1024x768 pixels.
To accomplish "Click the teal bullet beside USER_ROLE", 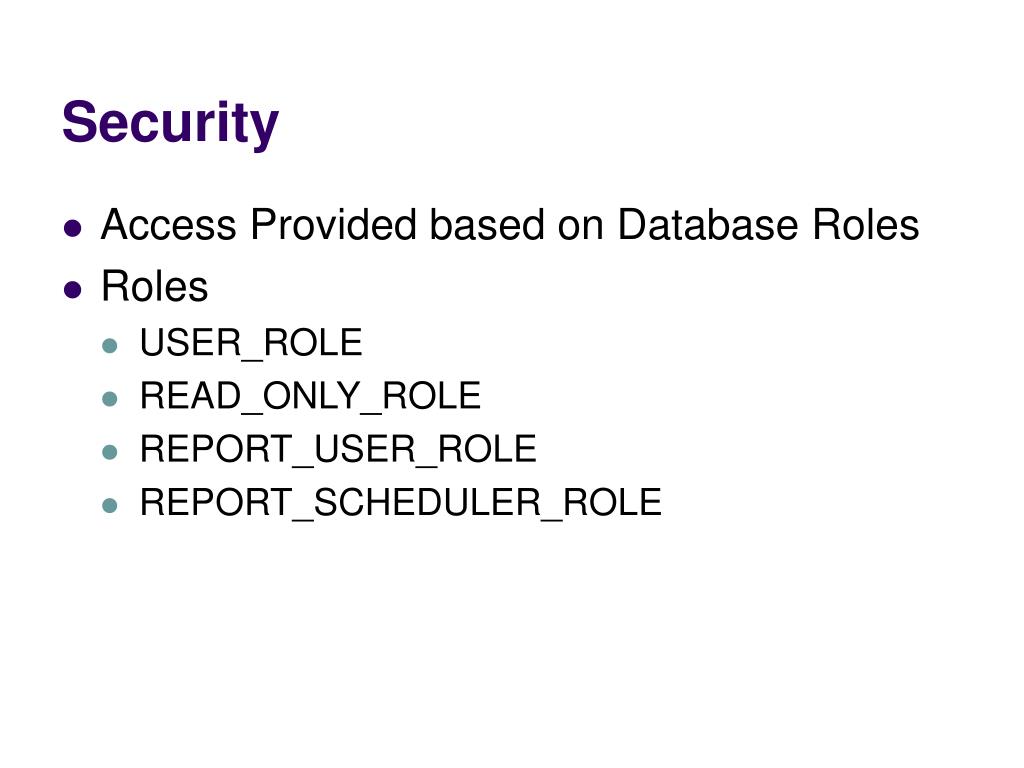I will [110, 345].
